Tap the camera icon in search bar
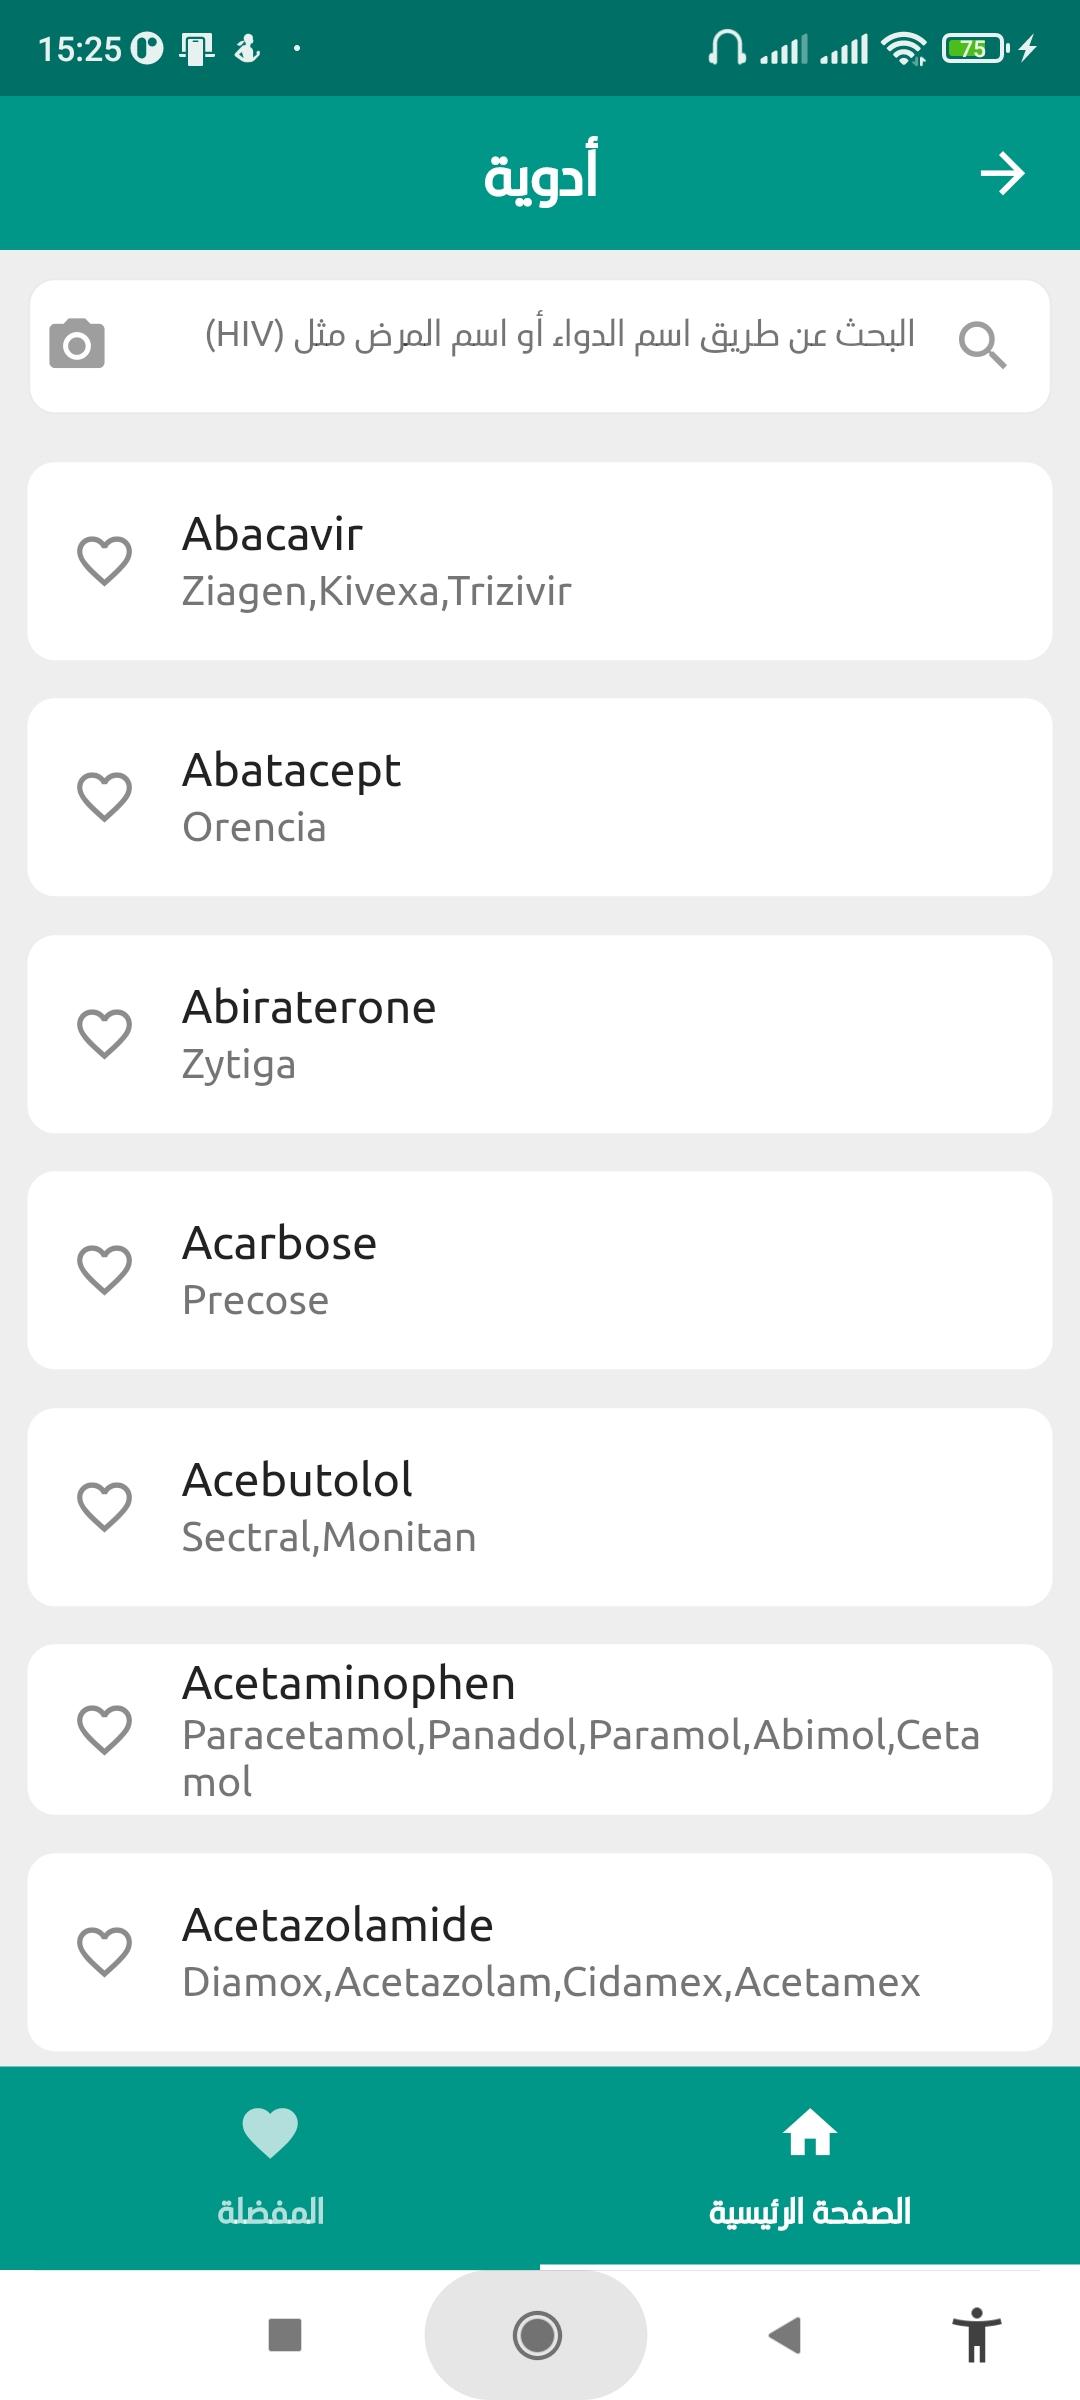 pyautogui.click(x=77, y=344)
